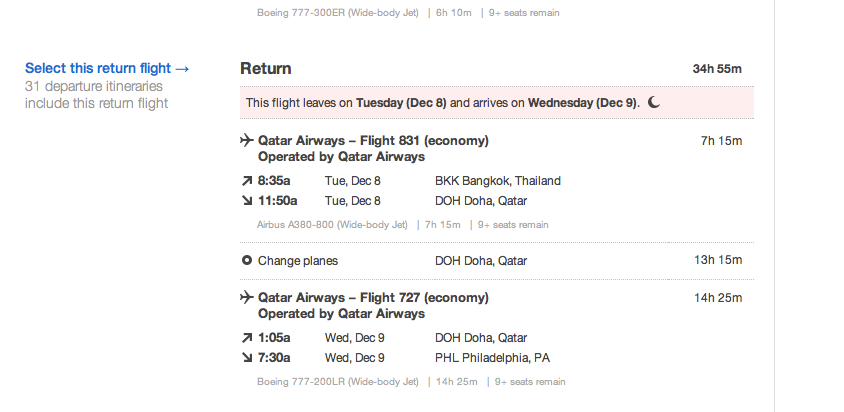Image resolution: width=844 pixels, height=412 pixels.
Task: Click the 'Select this return flight' link
Action: pos(107,69)
